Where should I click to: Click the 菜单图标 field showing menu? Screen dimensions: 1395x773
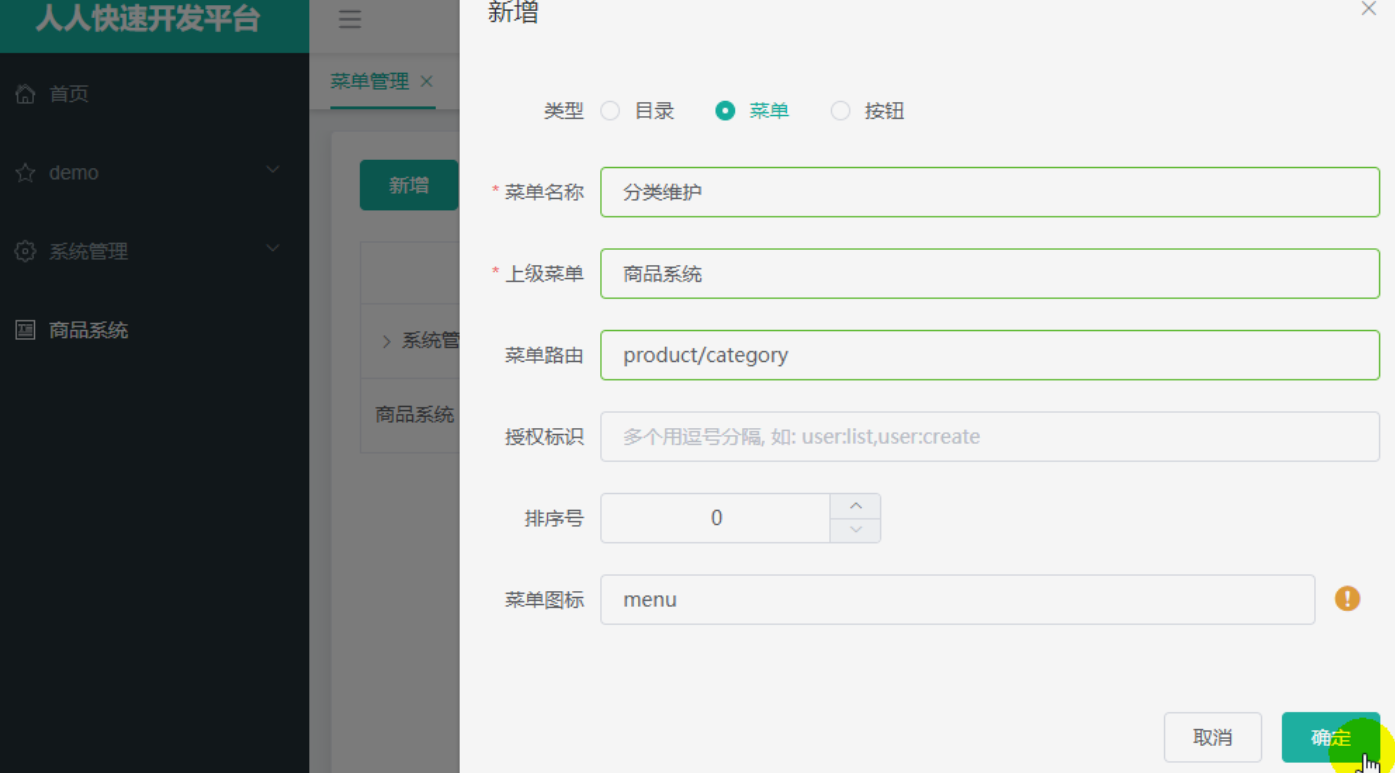coord(957,599)
